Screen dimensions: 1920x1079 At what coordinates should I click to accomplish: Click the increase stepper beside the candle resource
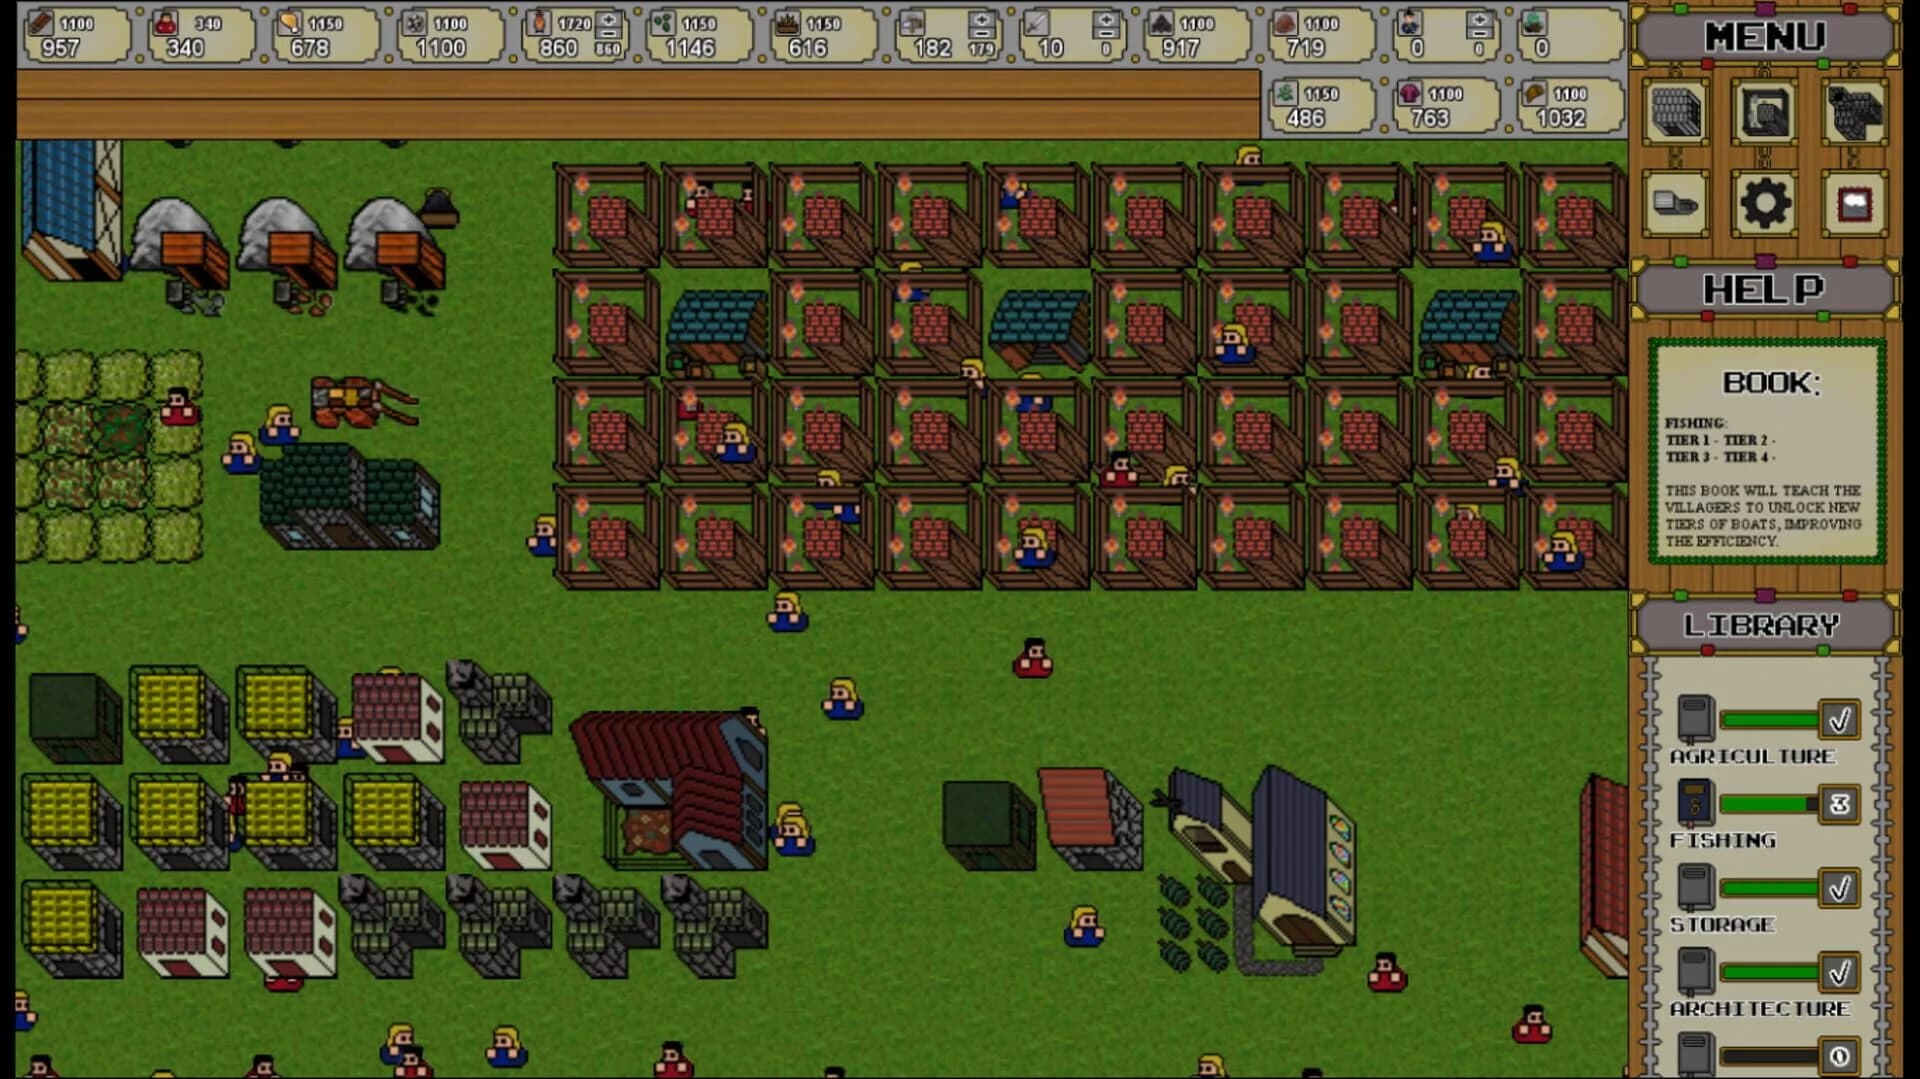[610, 21]
